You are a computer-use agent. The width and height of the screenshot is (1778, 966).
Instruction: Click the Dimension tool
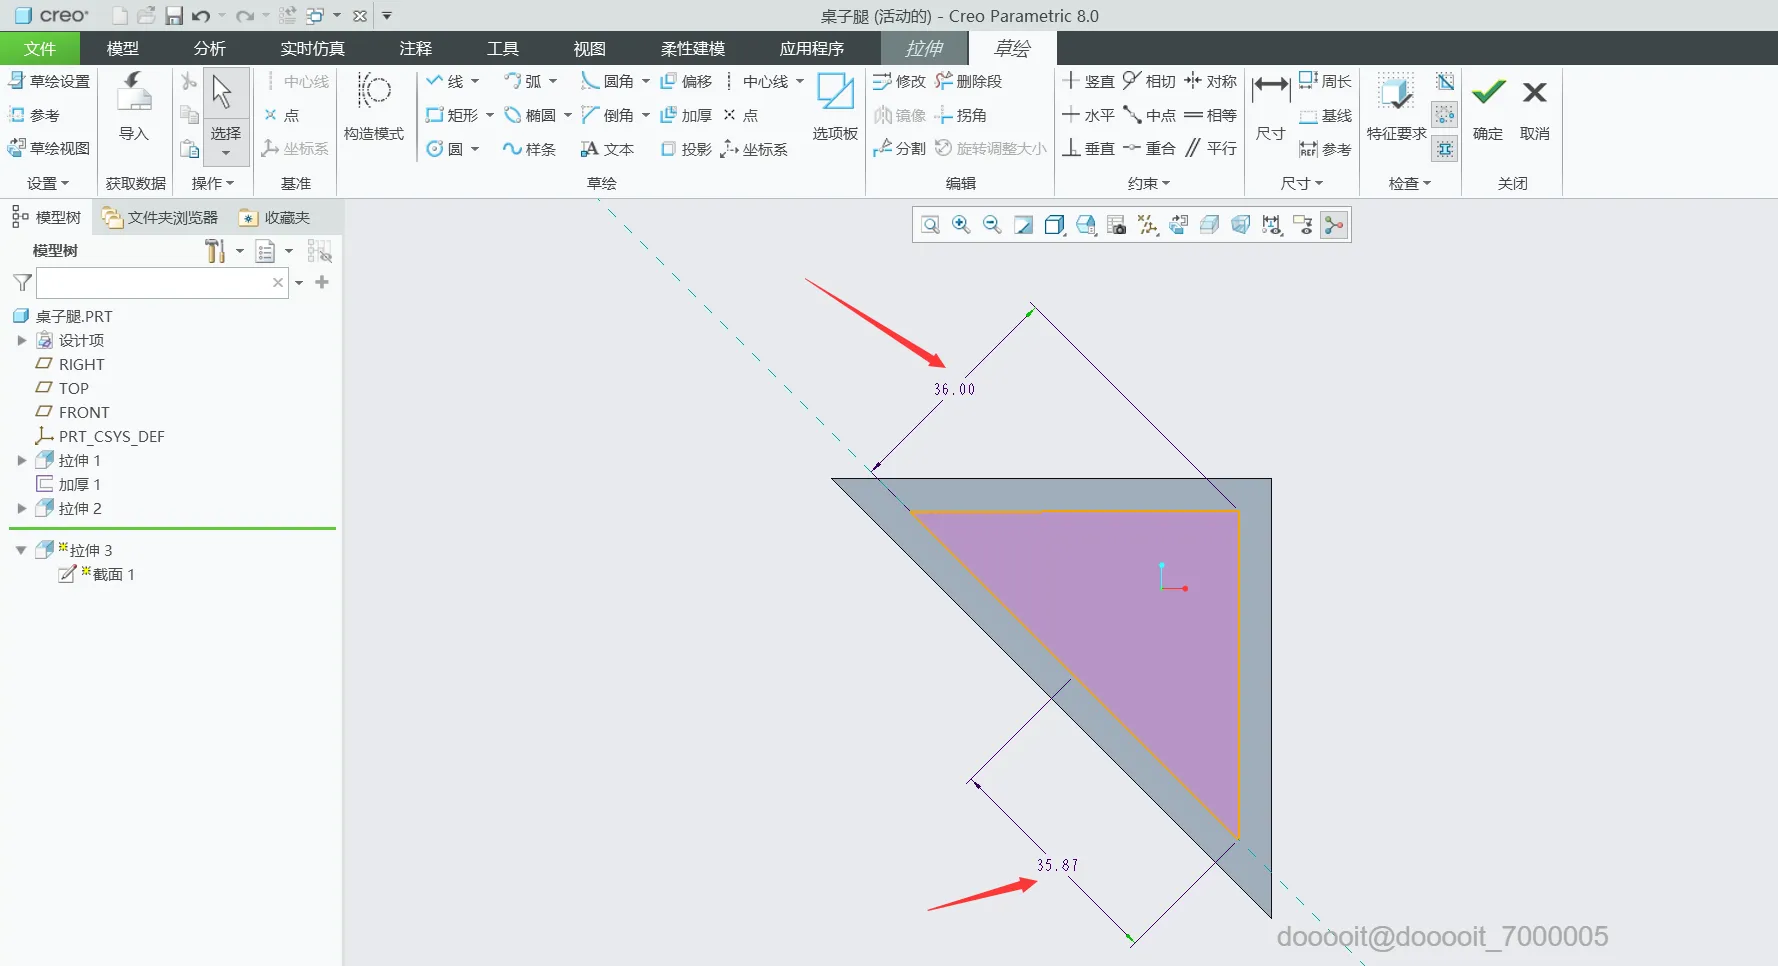[1270, 106]
